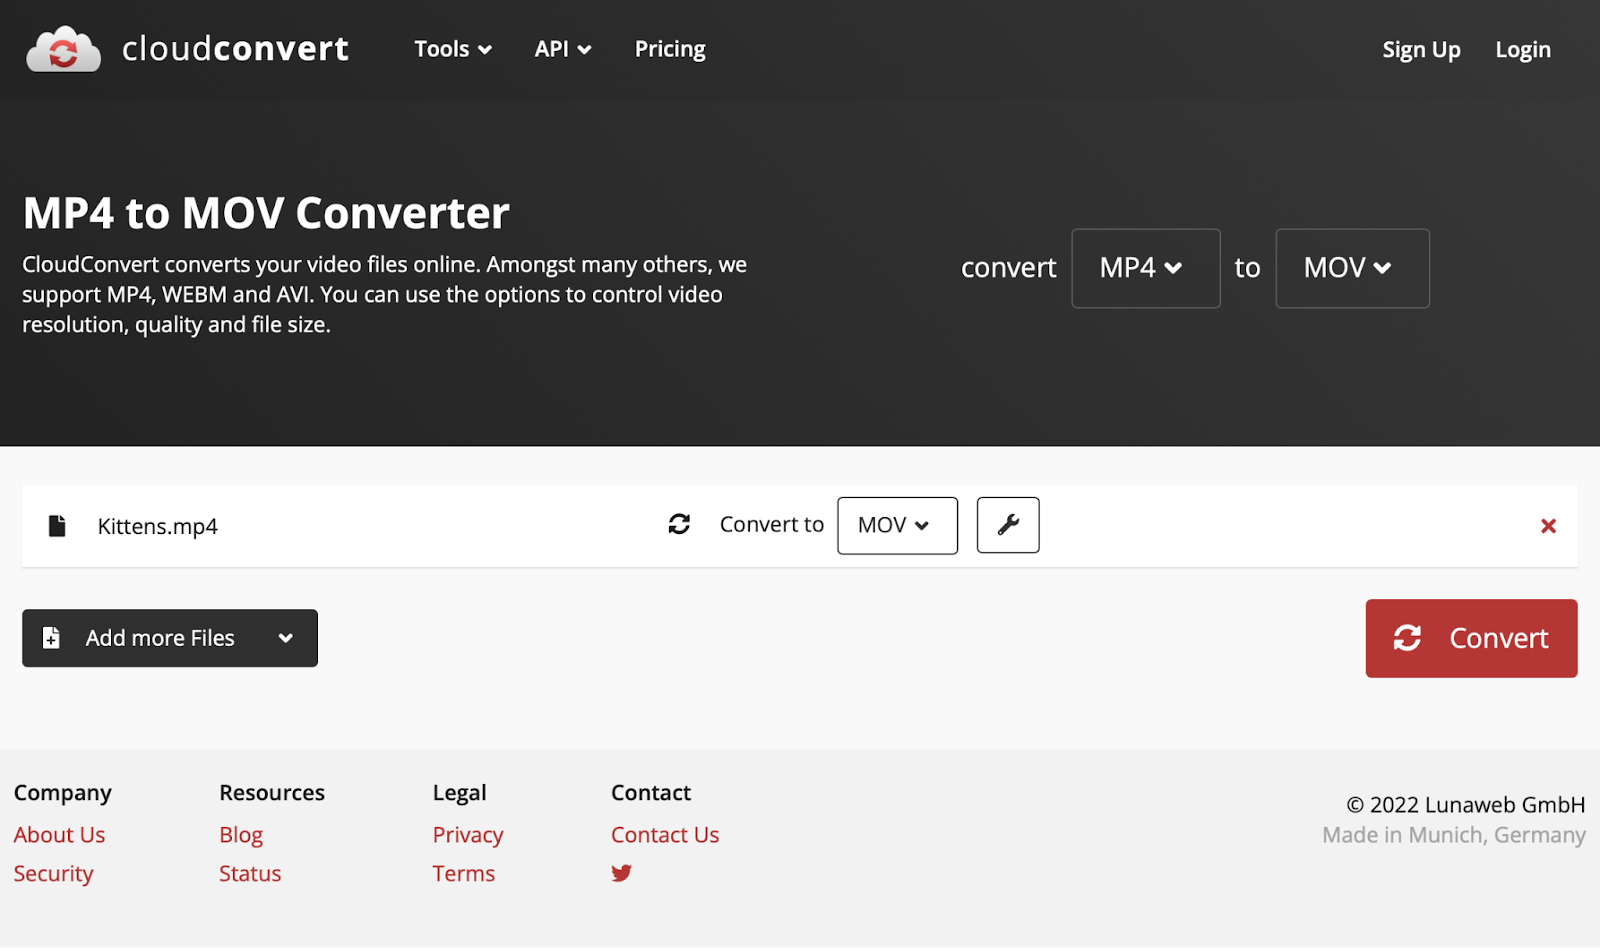1600x948 pixels.
Task: Open the Contact Us link
Action: pyautogui.click(x=665, y=834)
